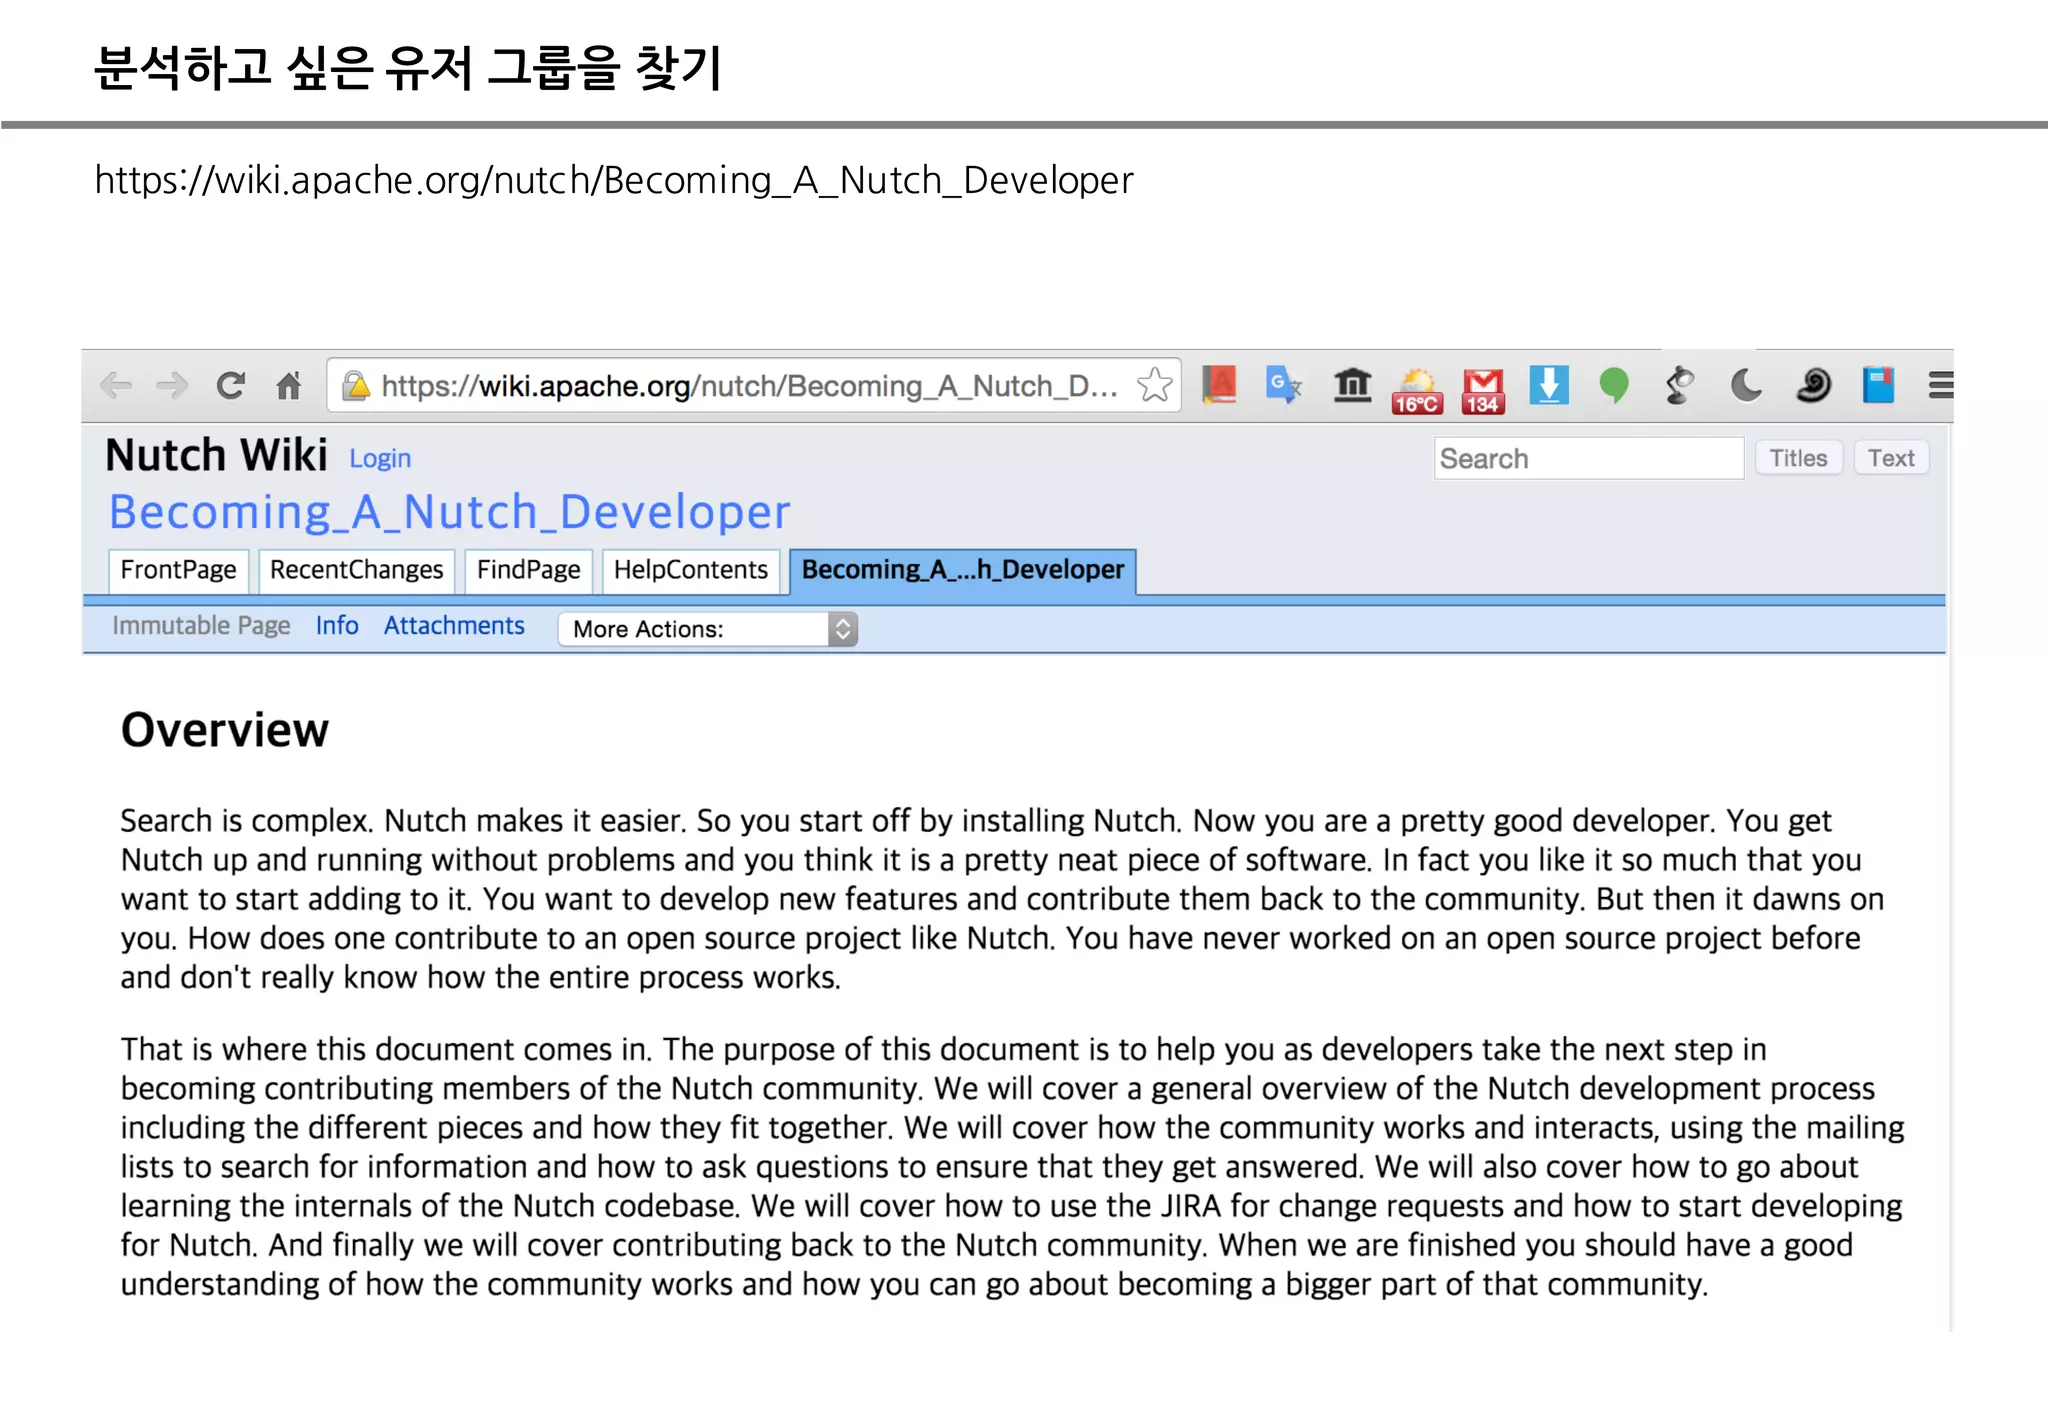The height and width of the screenshot is (1418, 2048).
Task: Open the HelpContents tab
Action: click(x=690, y=570)
